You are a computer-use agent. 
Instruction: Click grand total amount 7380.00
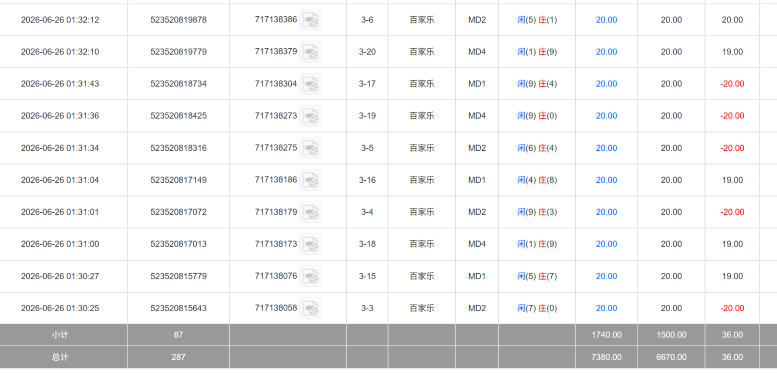pos(607,357)
